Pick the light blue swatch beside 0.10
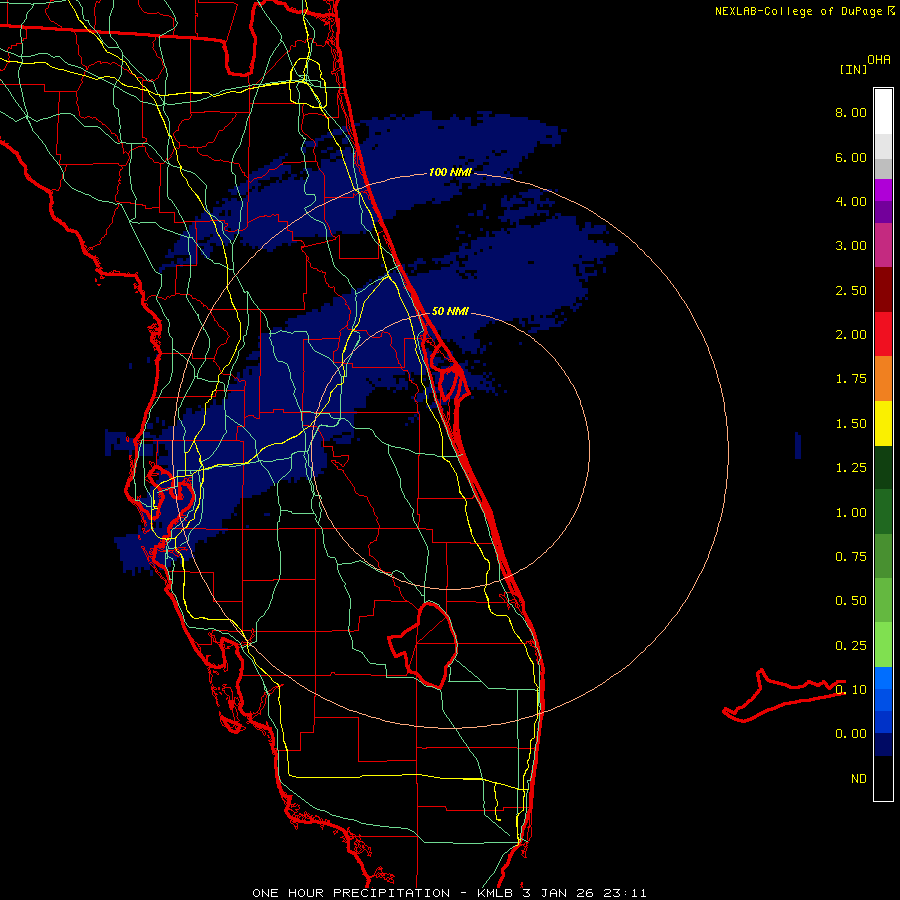 pyautogui.click(x=883, y=678)
